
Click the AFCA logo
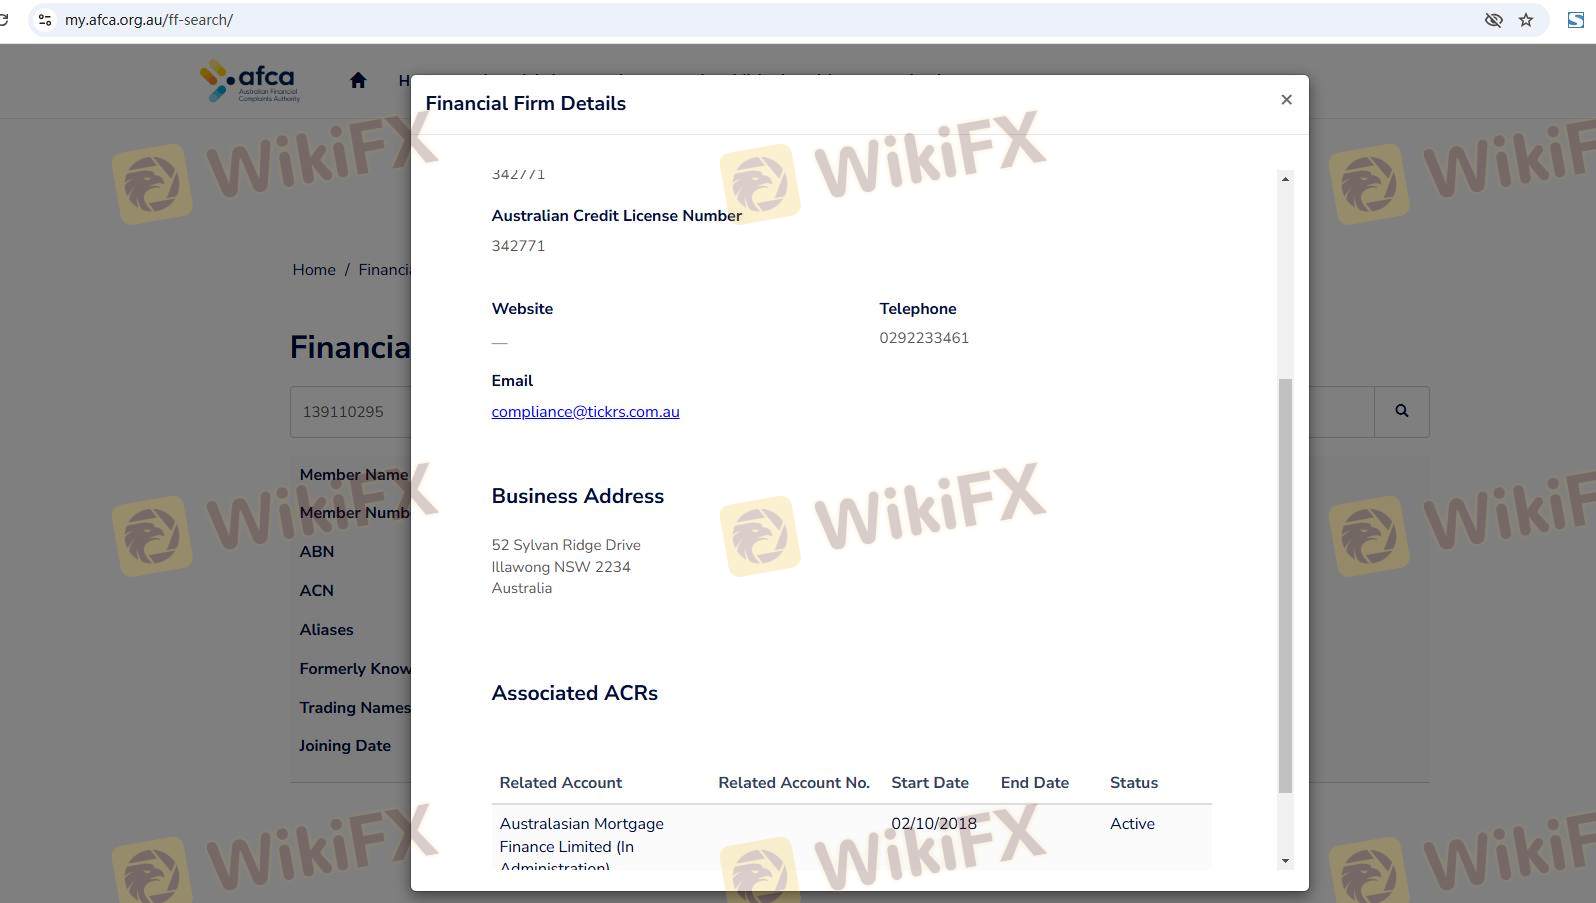[250, 81]
